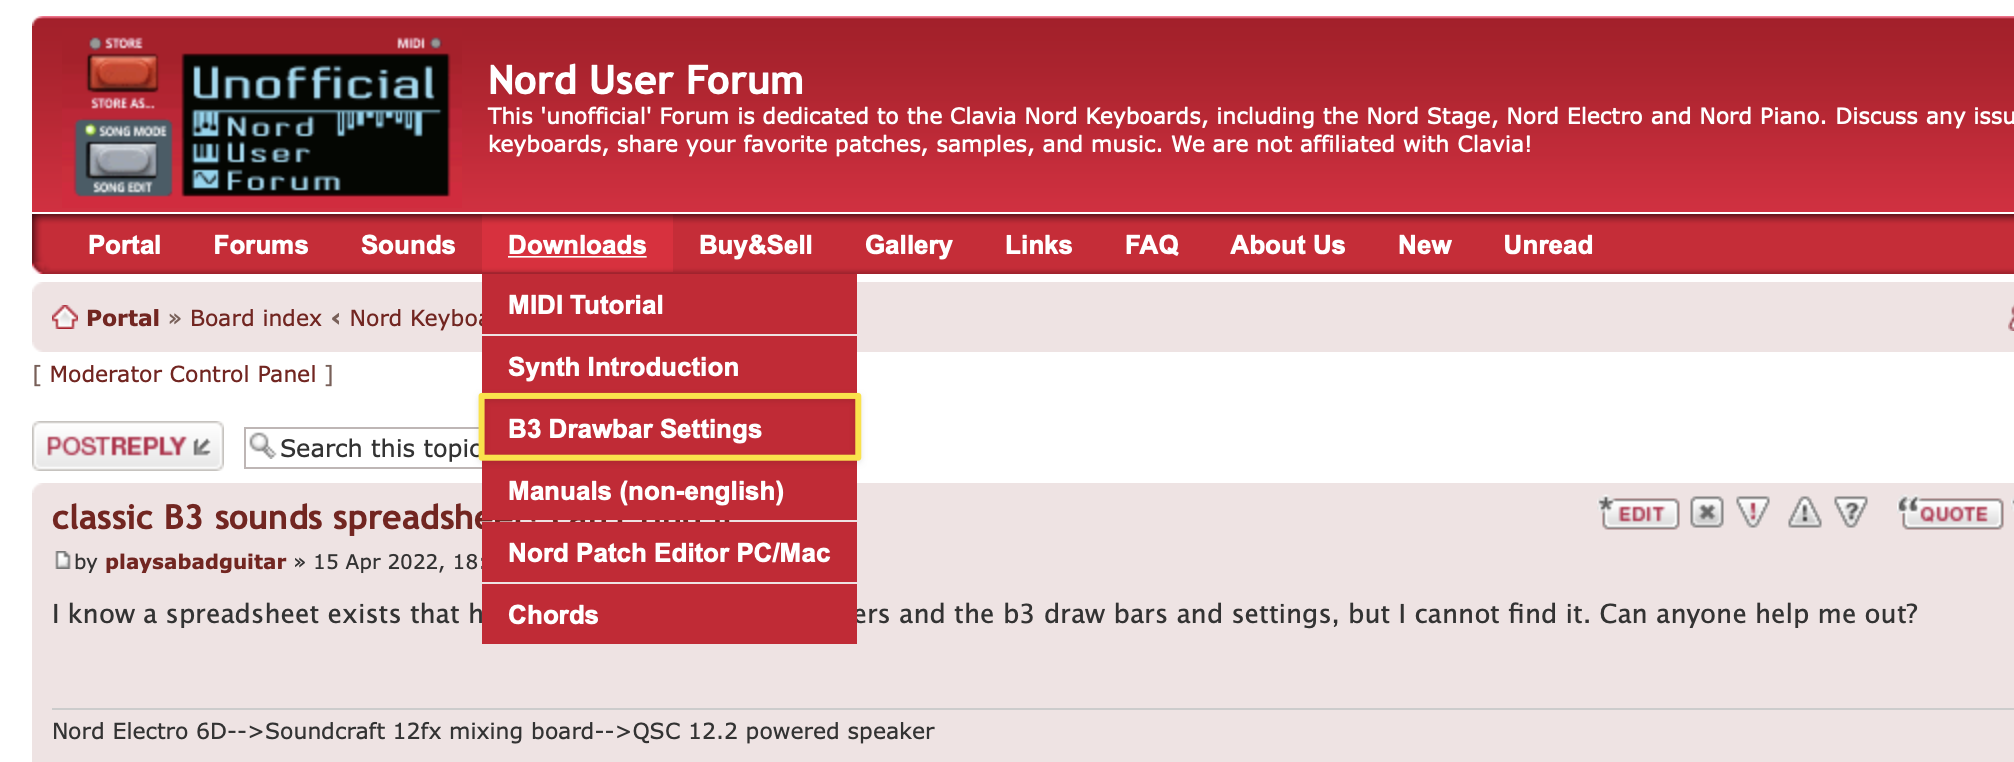Click the magnifier icon in topic search
2014x762 pixels.
click(x=262, y=445)
